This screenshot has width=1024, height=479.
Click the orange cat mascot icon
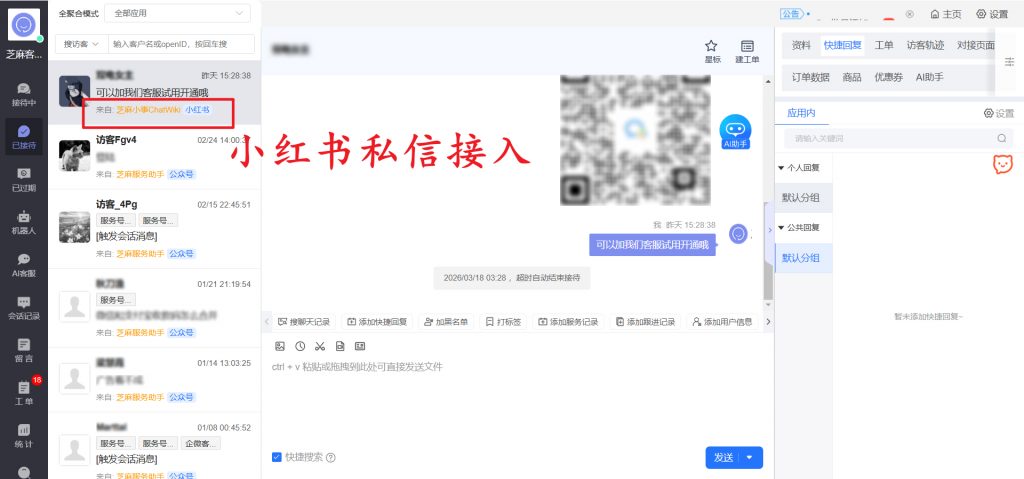click(x=1002, y=164)
